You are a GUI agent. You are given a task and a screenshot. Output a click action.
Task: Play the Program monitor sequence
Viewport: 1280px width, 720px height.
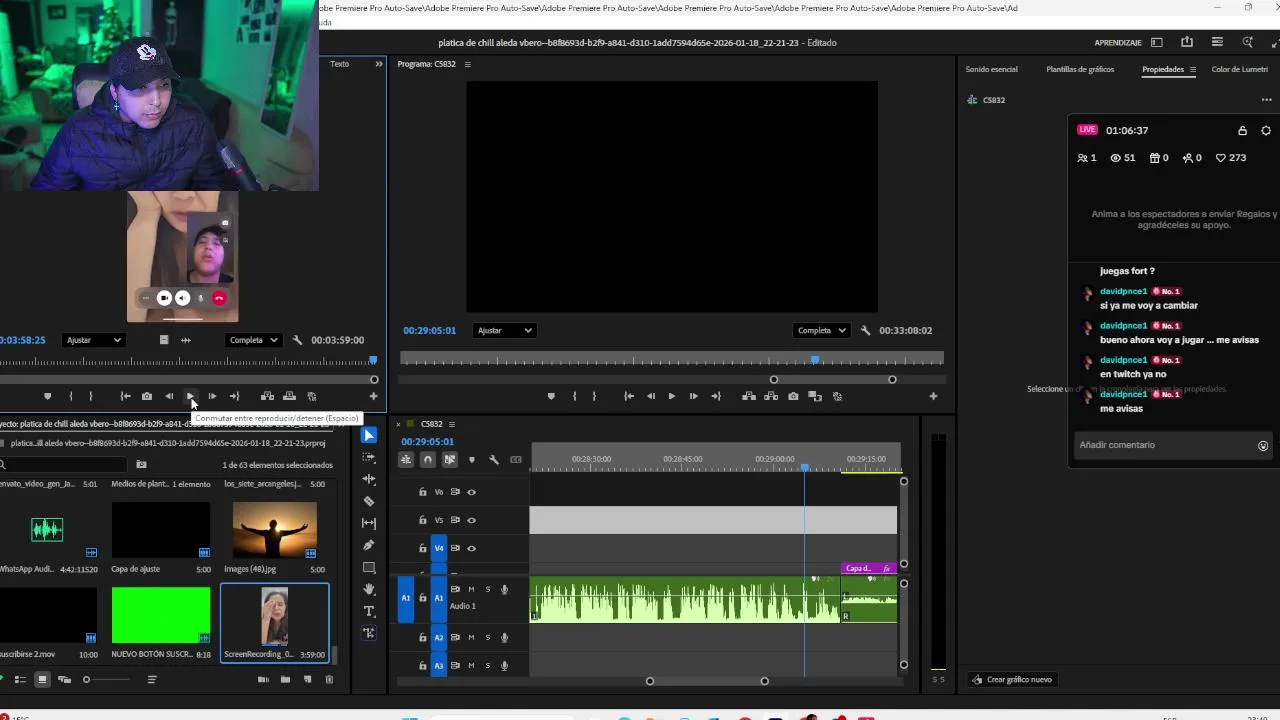[x=671, y=396]
